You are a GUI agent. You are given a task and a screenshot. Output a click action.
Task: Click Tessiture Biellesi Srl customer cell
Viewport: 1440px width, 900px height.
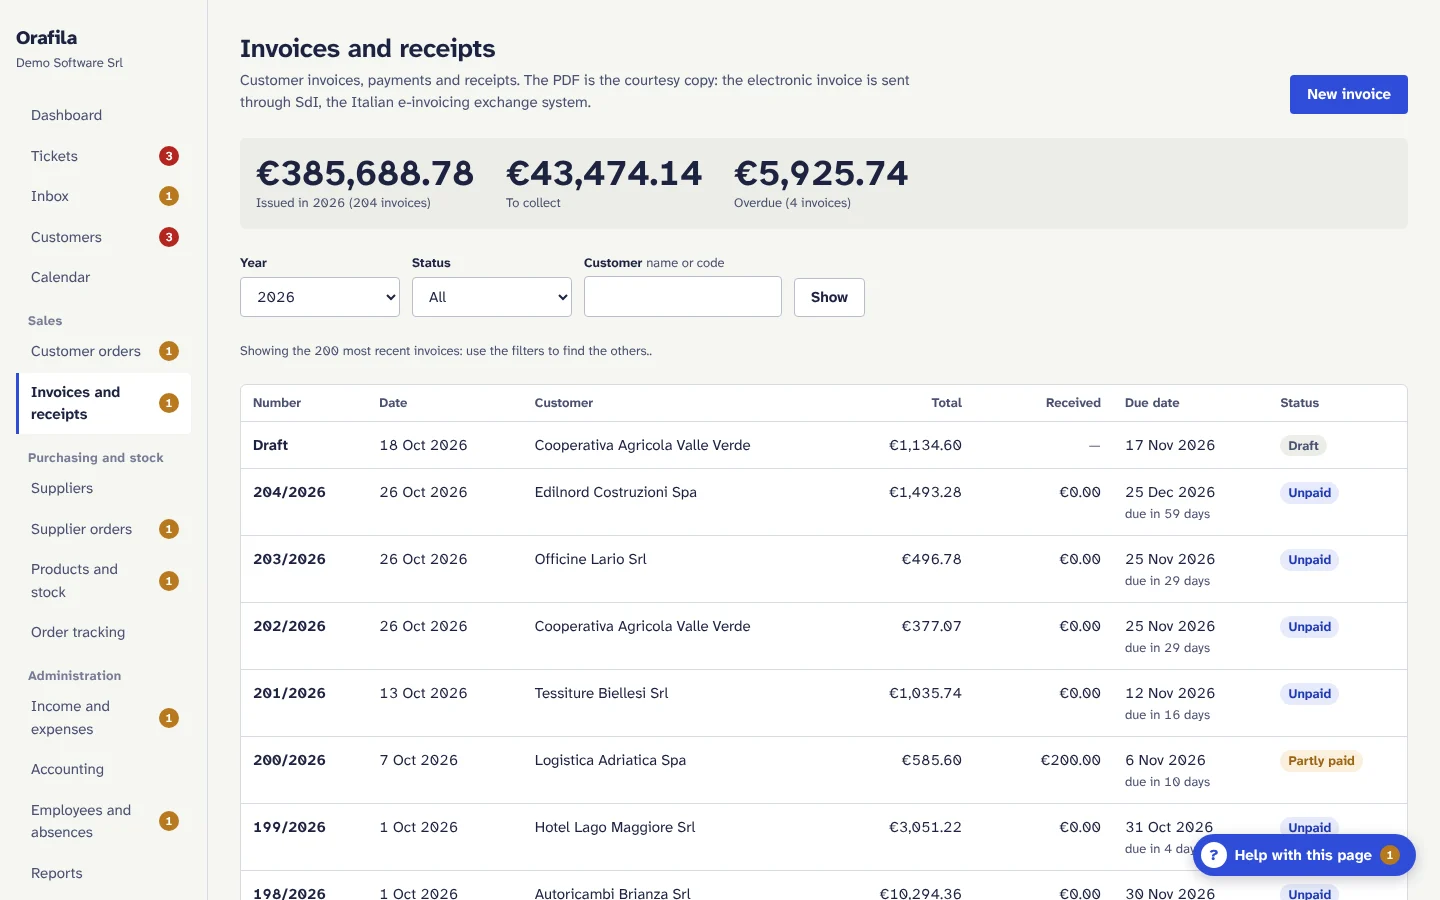pyautogui.click(x=601, y=693)
